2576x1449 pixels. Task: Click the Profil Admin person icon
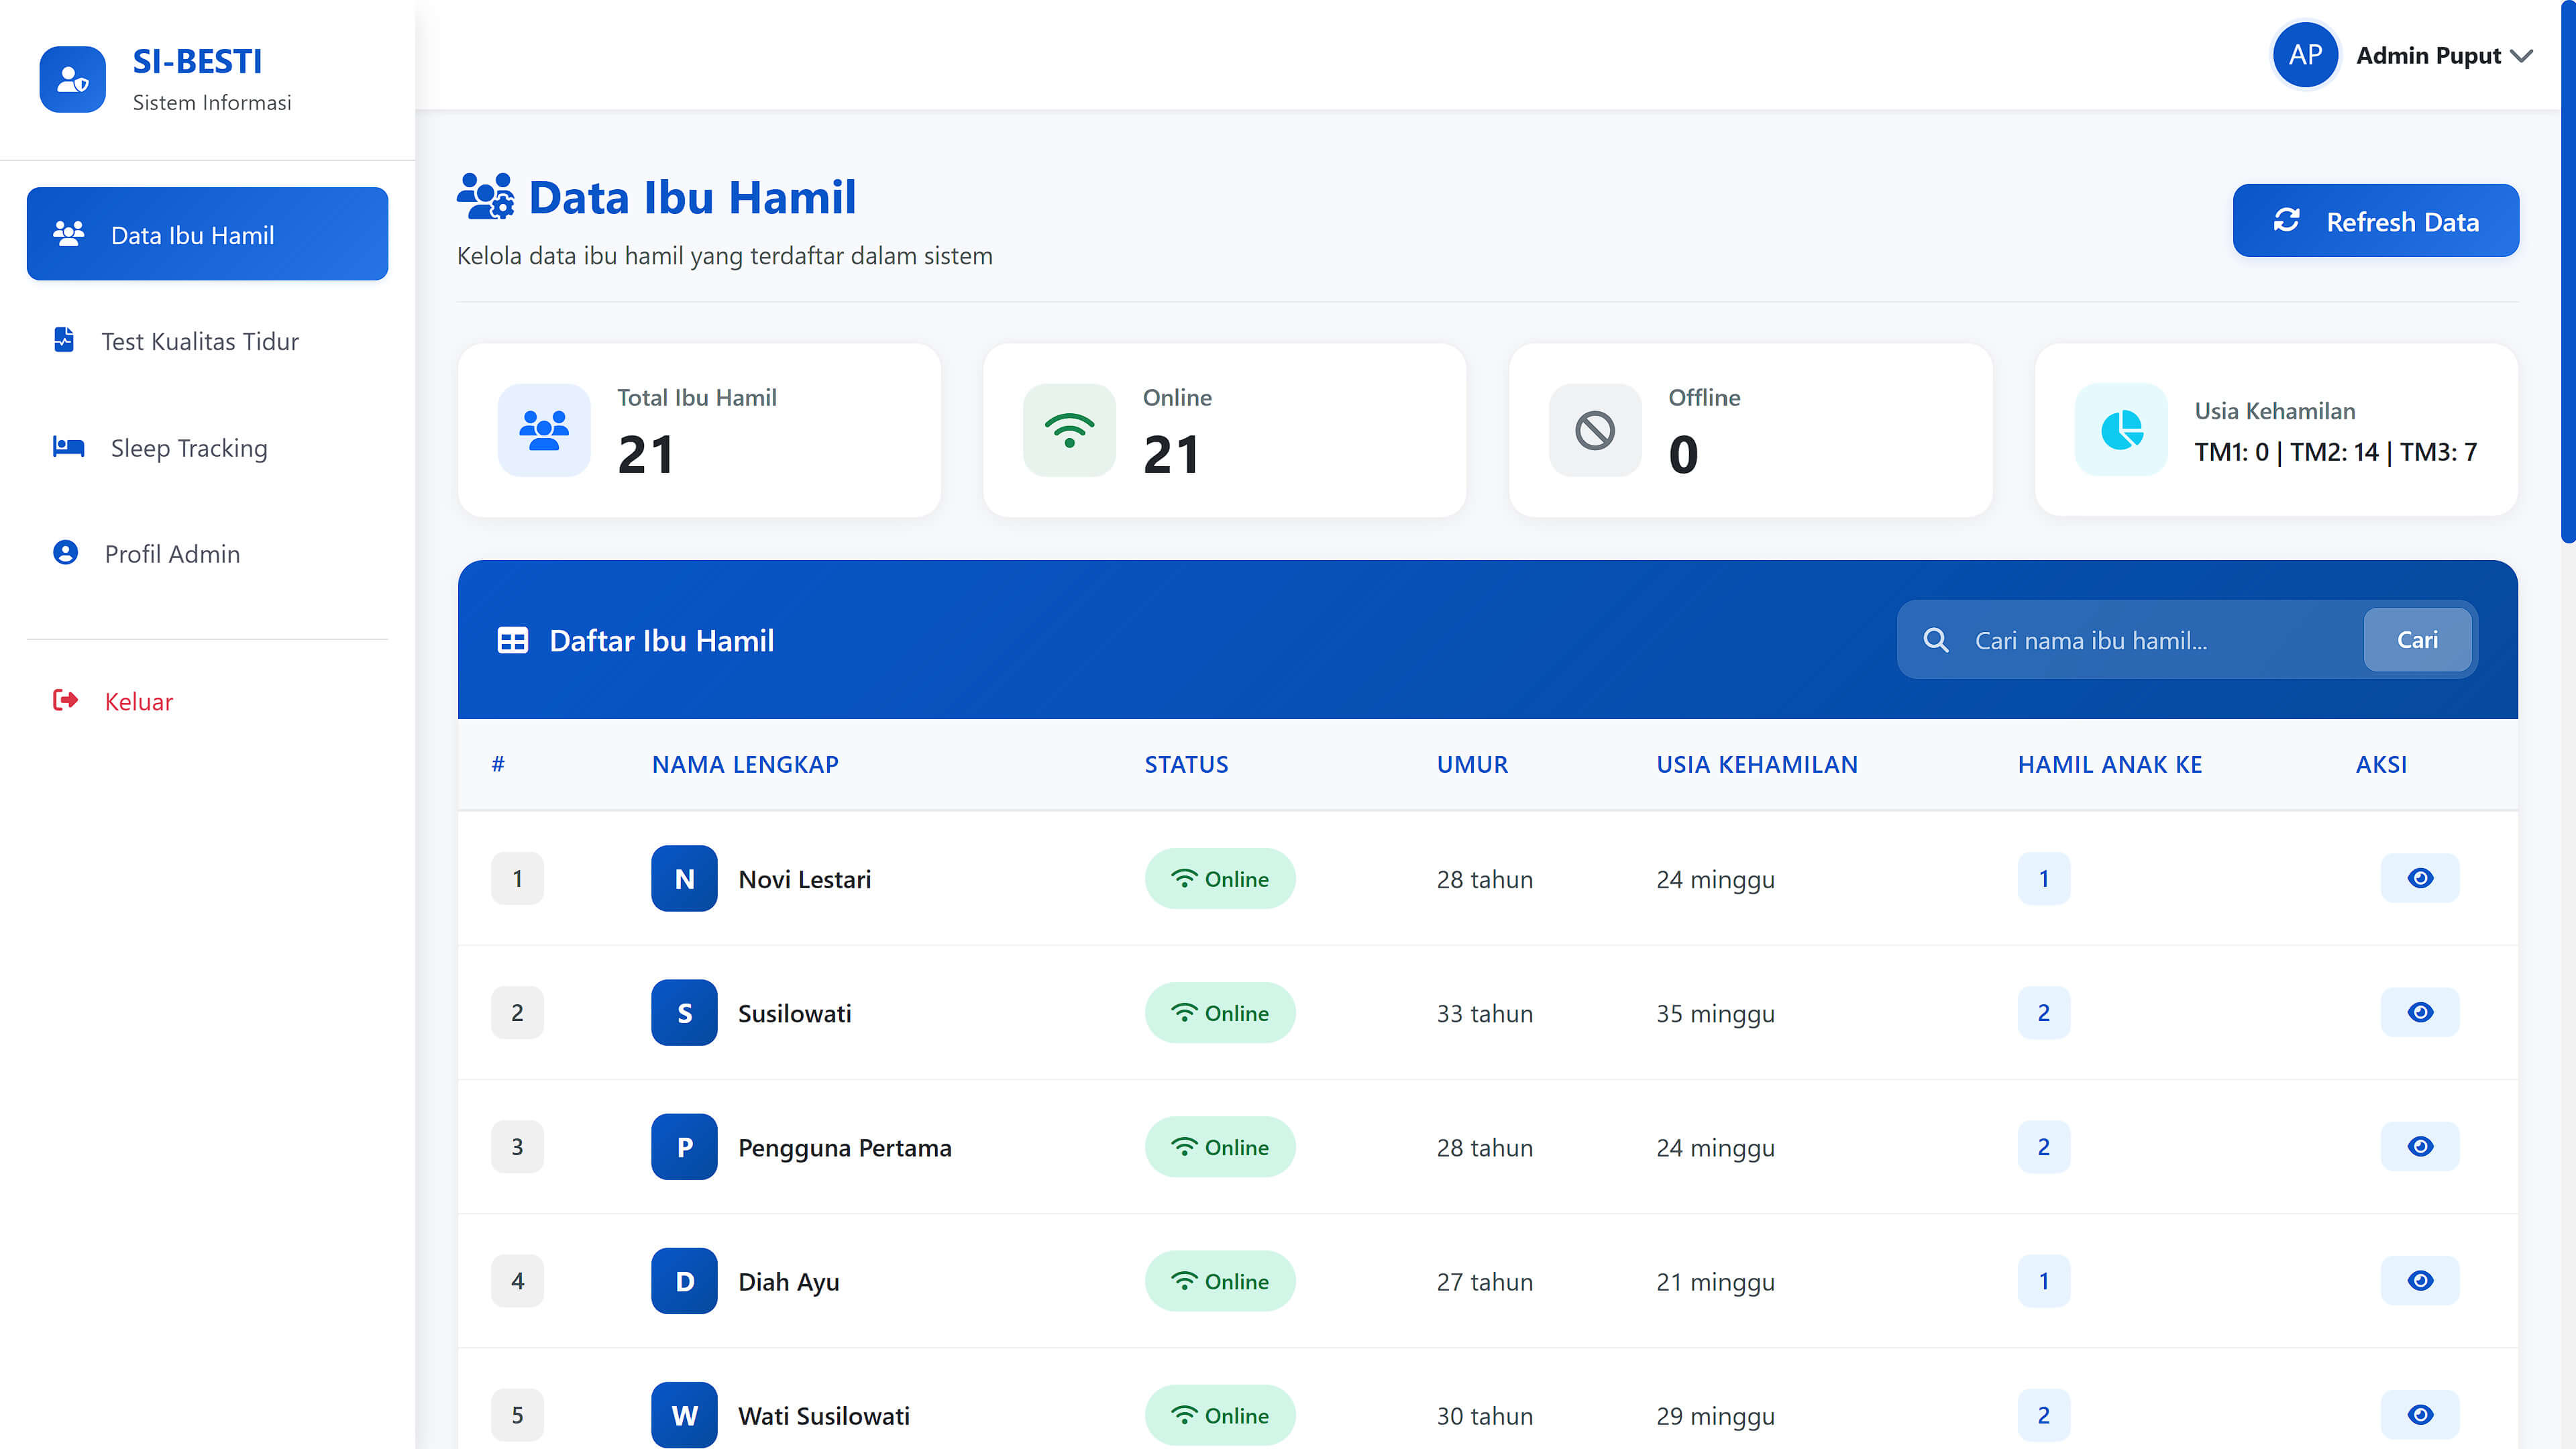click(x=64, y=552)
